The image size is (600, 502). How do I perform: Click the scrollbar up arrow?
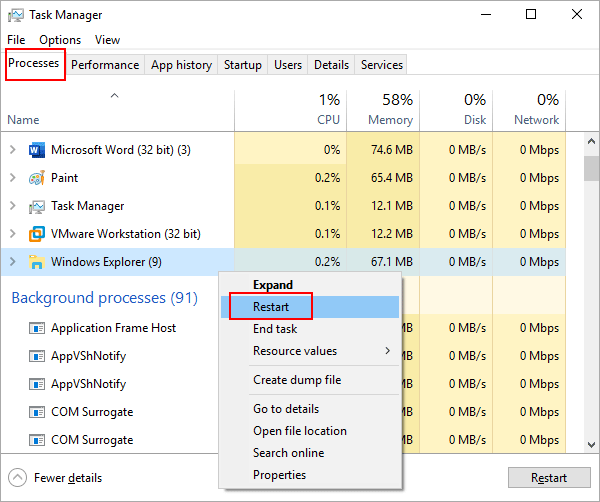[x=592, y=141]
